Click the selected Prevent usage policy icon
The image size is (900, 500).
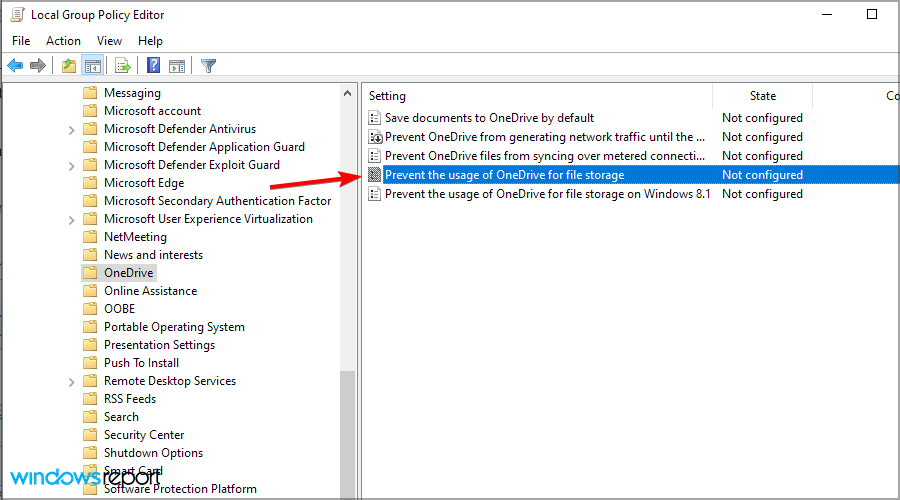point(375,175)
